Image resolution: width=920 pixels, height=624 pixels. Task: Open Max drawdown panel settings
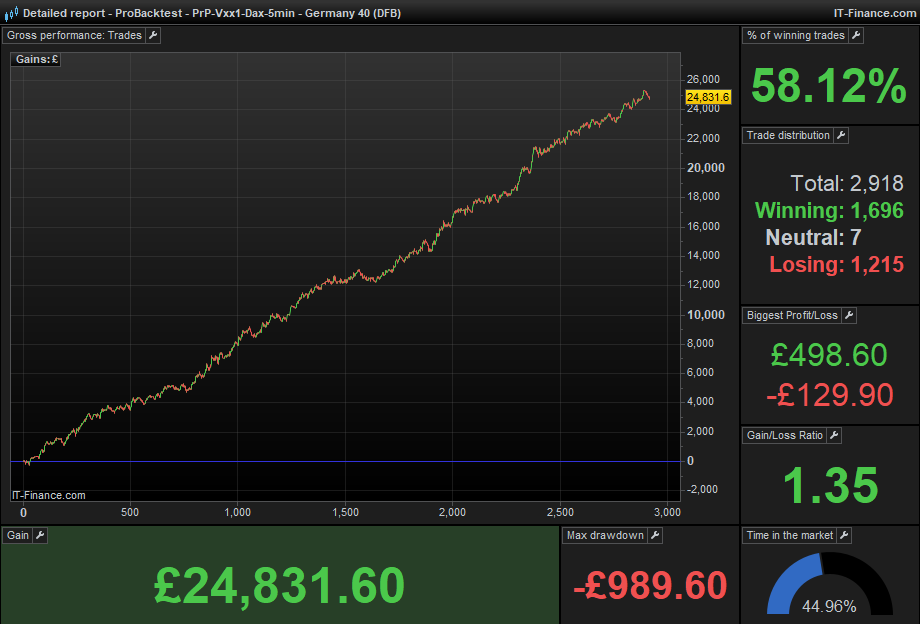click(x=654, y=535)
